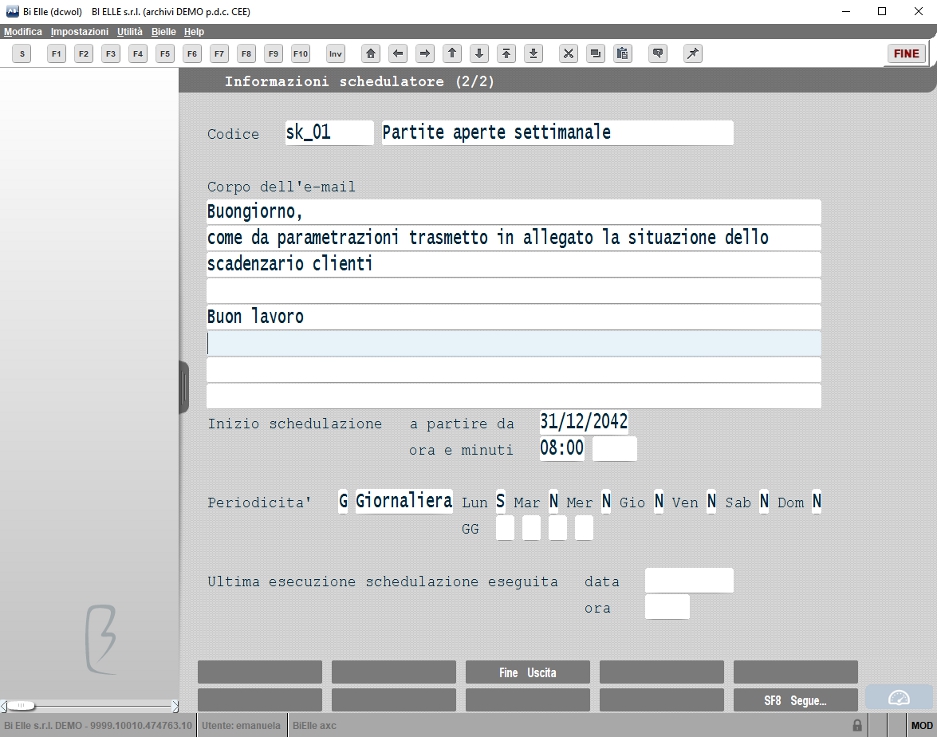
Task: Click the F3 toolbar key
Action: pyautogui.click(x=111, y=54)
